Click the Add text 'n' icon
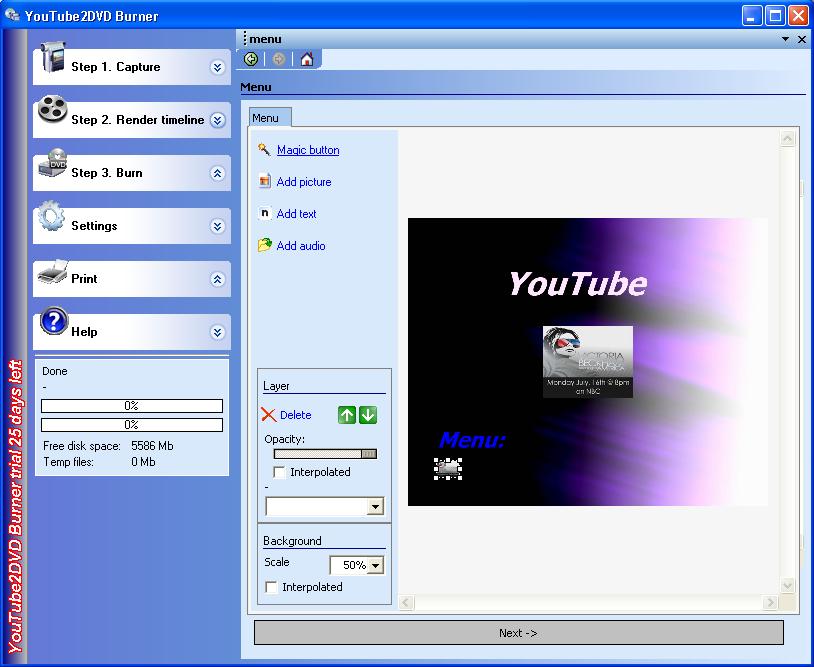 pyautogui.click(x=265, y=213)
